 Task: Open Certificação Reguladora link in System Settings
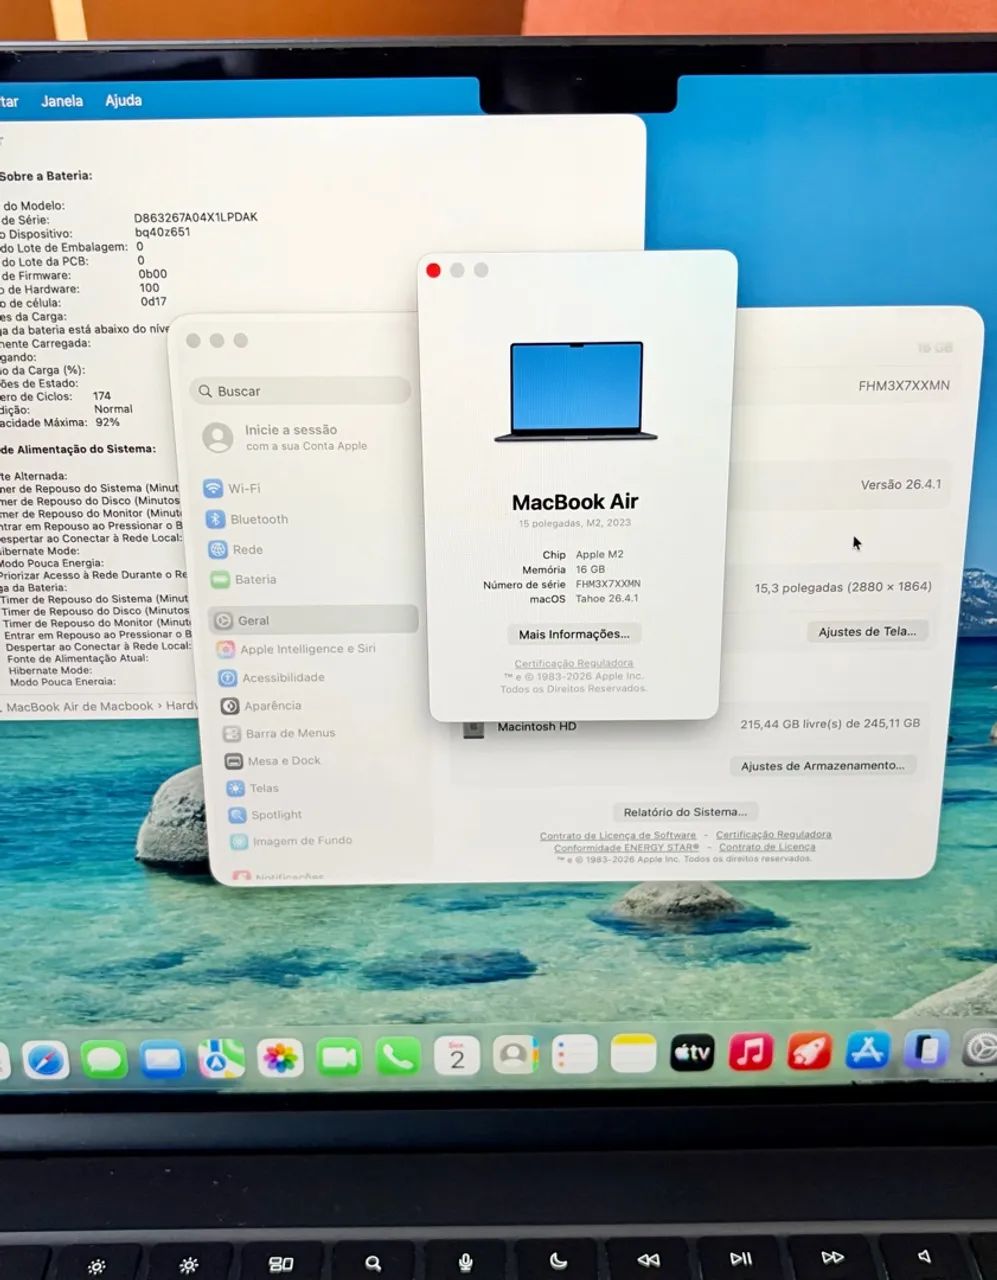click(x=773, y=834)
